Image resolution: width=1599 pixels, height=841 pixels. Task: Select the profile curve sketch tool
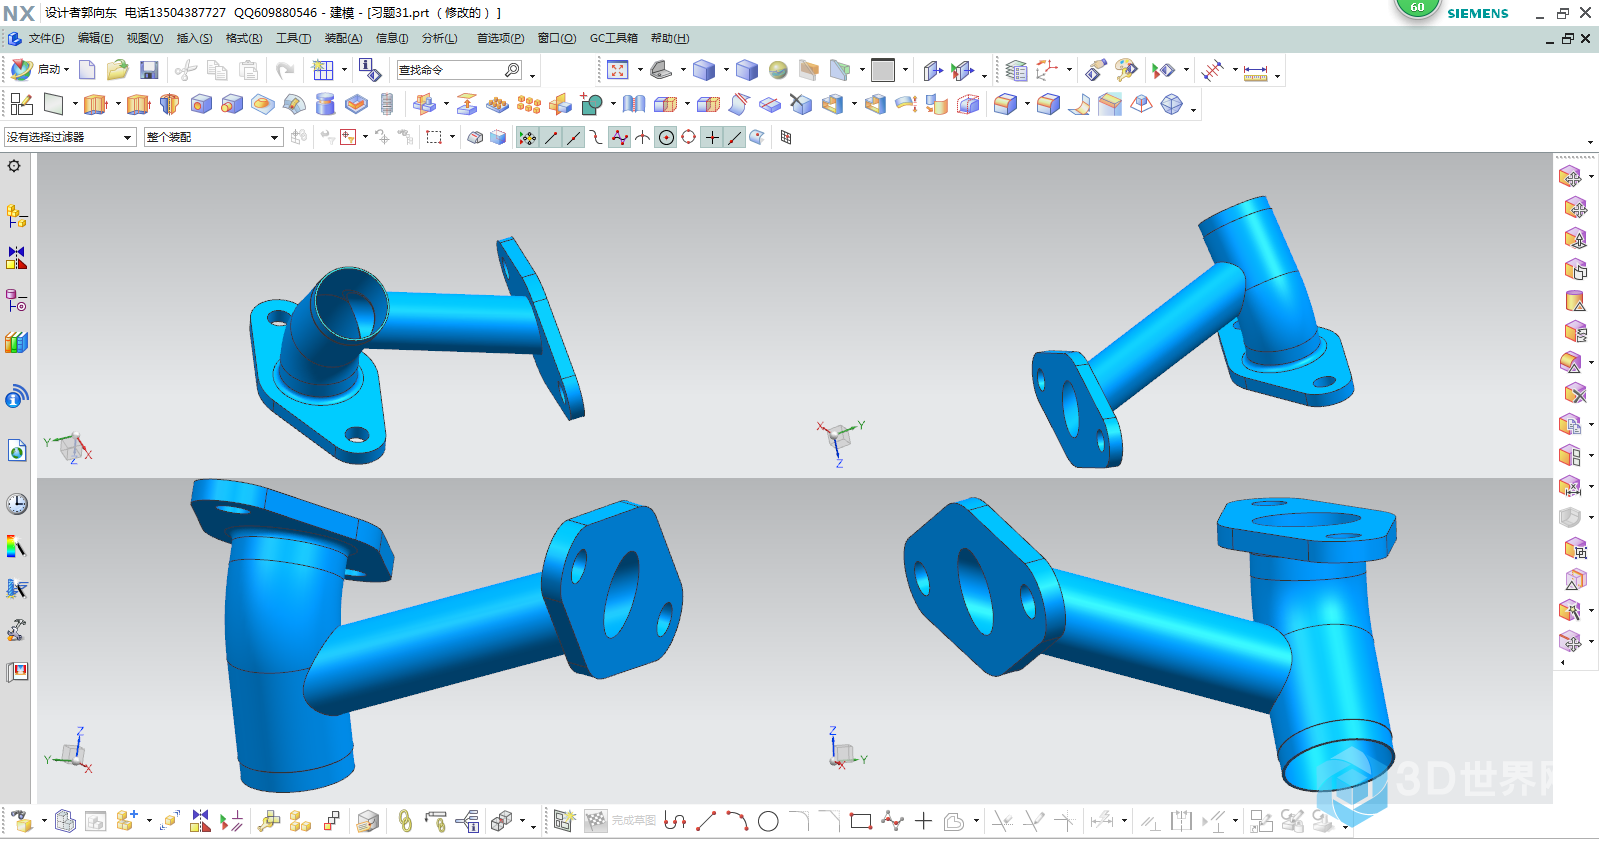(x=675, y=821)
